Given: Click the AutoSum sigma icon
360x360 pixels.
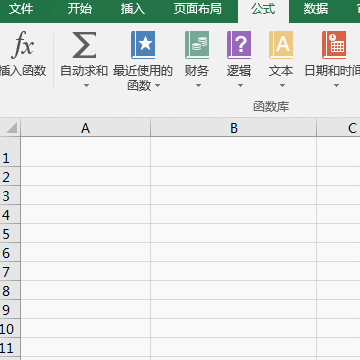Looking at the screenshot, I should pyautogui.click(x=84, y=45).
